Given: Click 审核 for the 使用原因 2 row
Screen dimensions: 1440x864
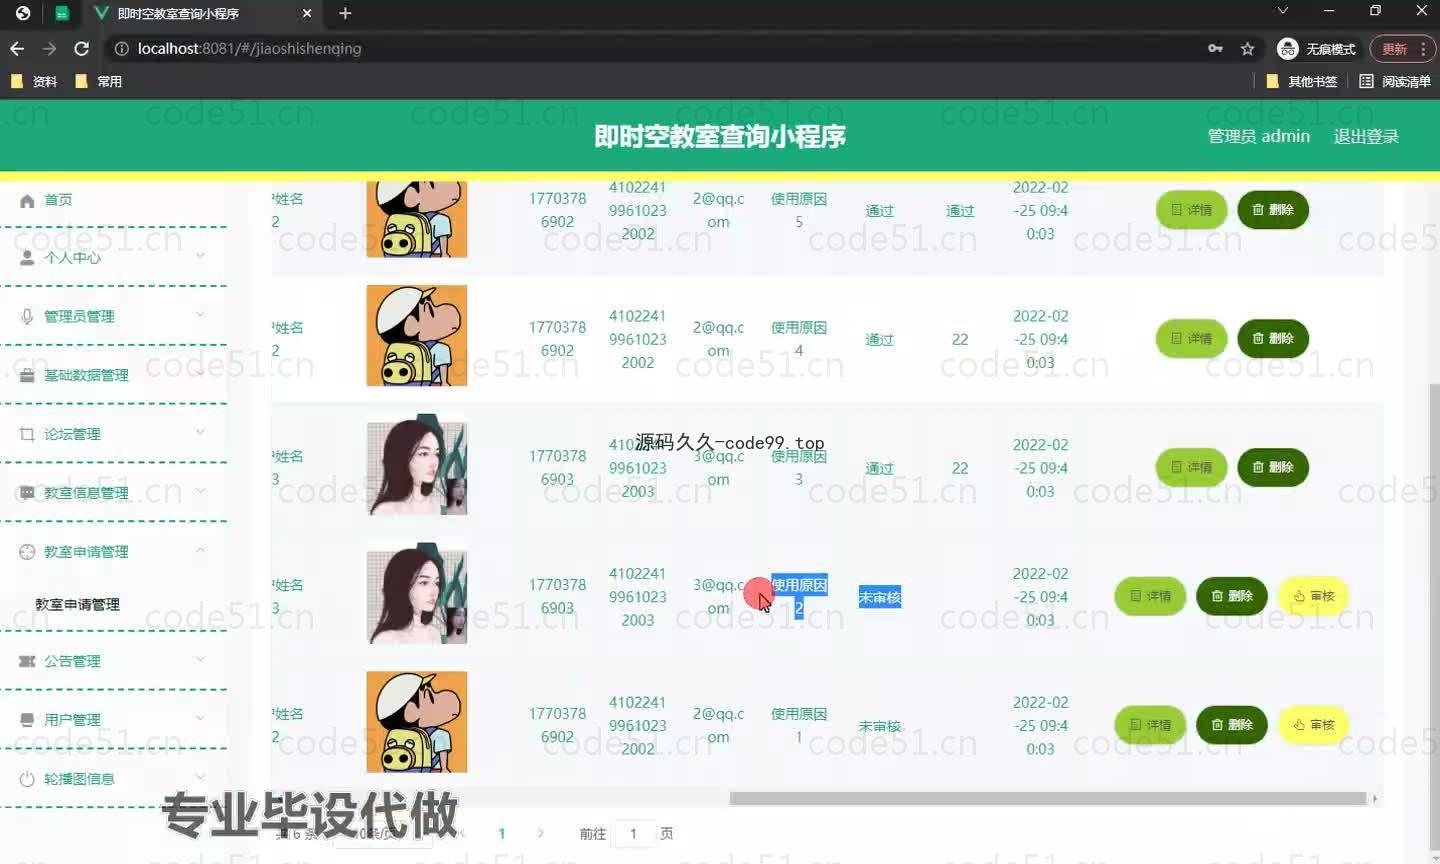Looking at the screenshot, I should tap(1314, 596).
